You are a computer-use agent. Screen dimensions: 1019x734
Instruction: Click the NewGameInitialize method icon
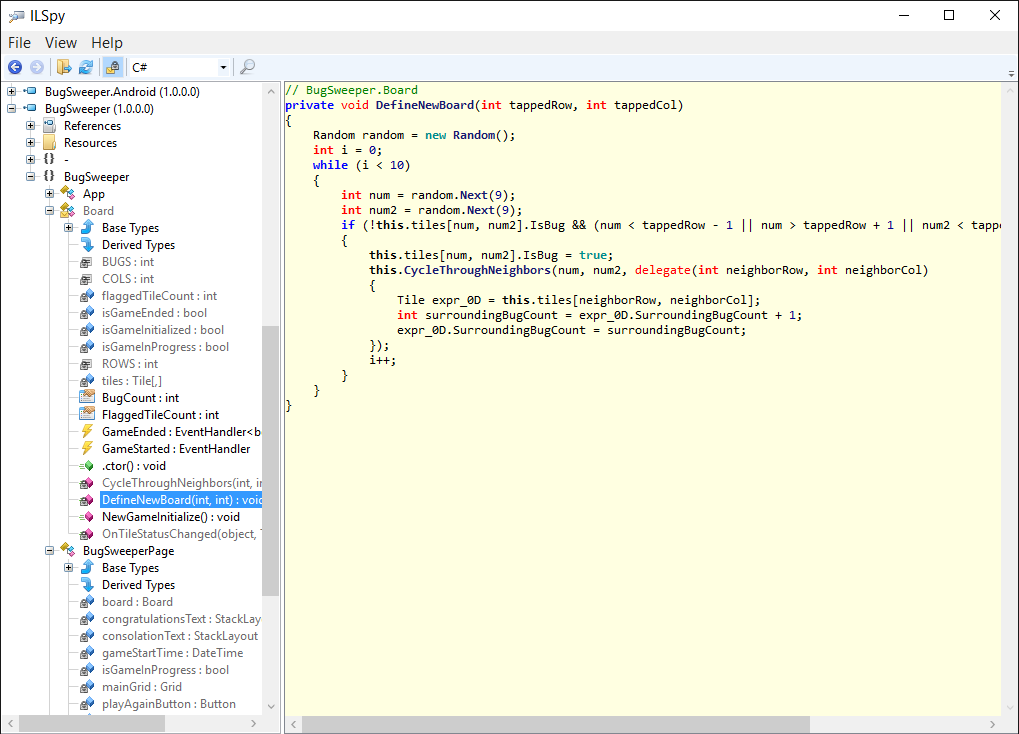pyautogui.click(x=86, y=517)
